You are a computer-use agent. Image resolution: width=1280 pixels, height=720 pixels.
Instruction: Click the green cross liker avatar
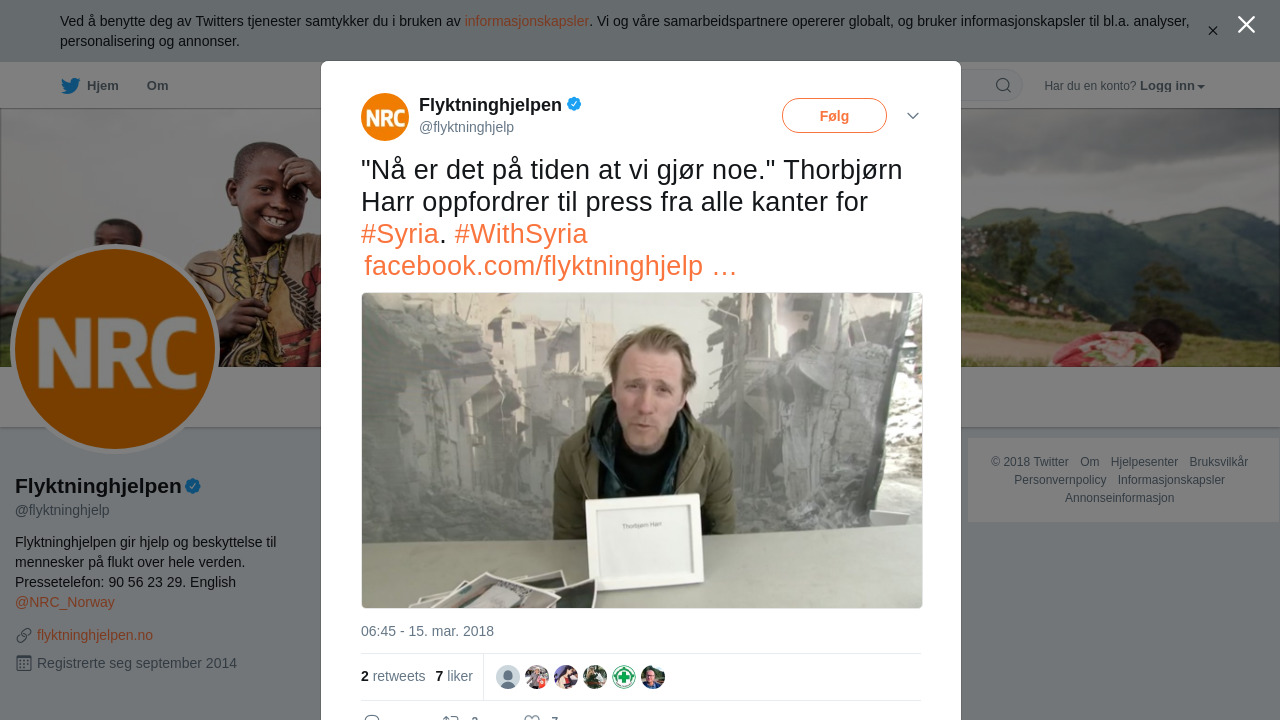(624, 677)
